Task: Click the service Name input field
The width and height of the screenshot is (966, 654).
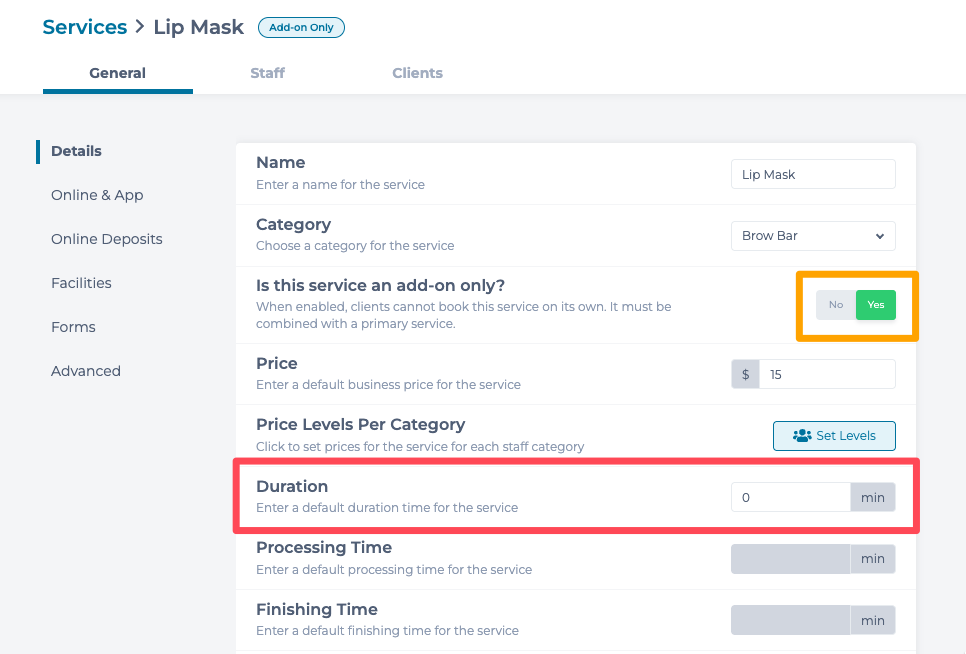Action: click(813, 174)
